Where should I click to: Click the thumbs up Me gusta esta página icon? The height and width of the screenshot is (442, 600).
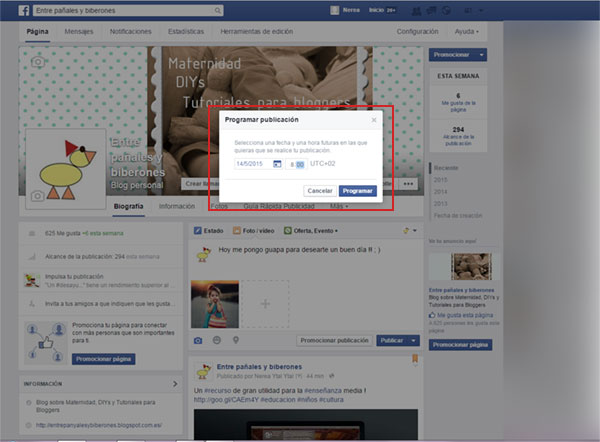(432, 315)
